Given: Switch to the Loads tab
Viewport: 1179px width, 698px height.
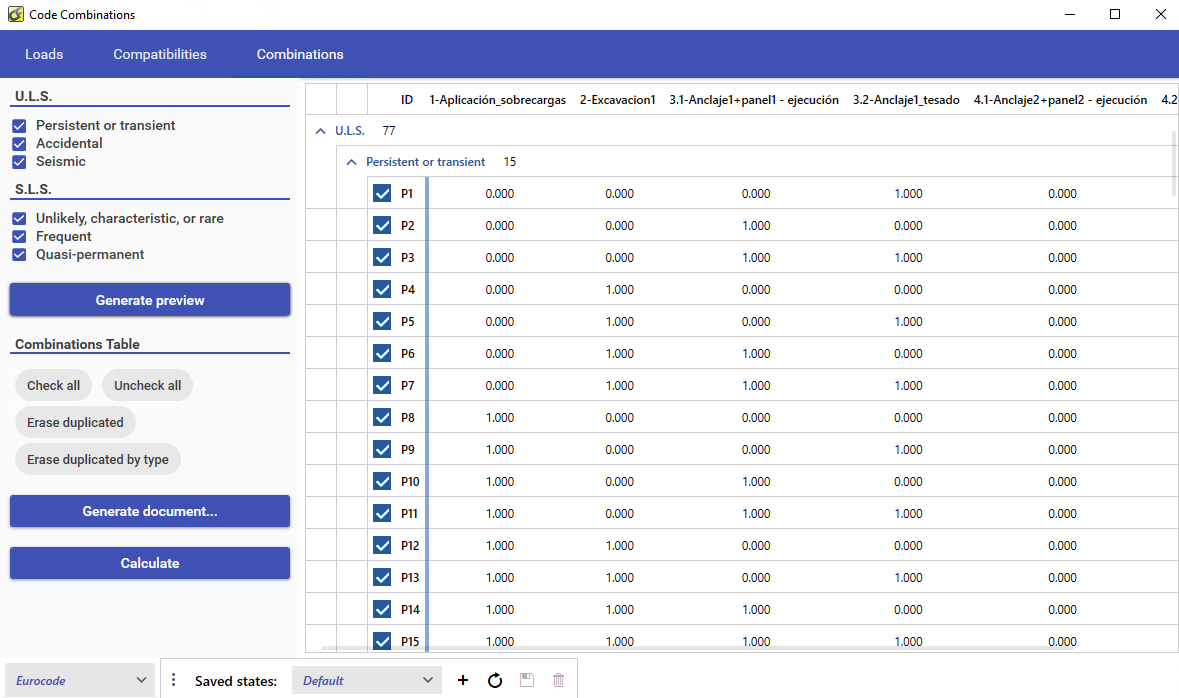Looking at the screenshot, I should (x=44, y=54).
